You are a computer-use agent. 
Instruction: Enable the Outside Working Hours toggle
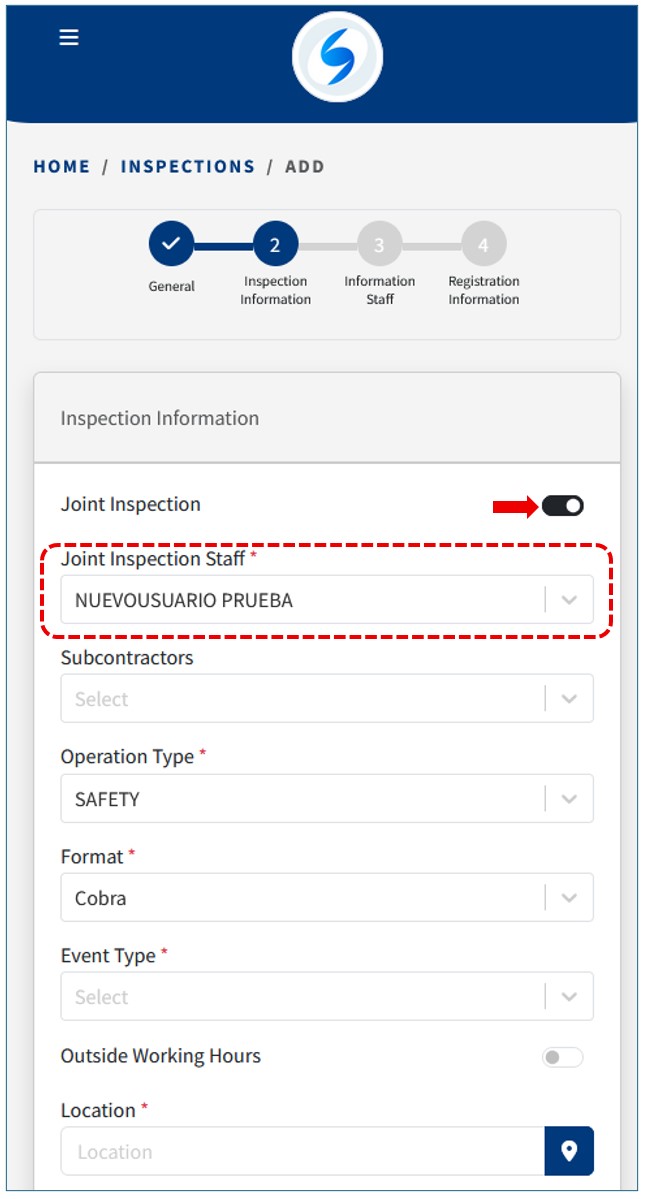pyautogui.click(x=562, y=1057)
